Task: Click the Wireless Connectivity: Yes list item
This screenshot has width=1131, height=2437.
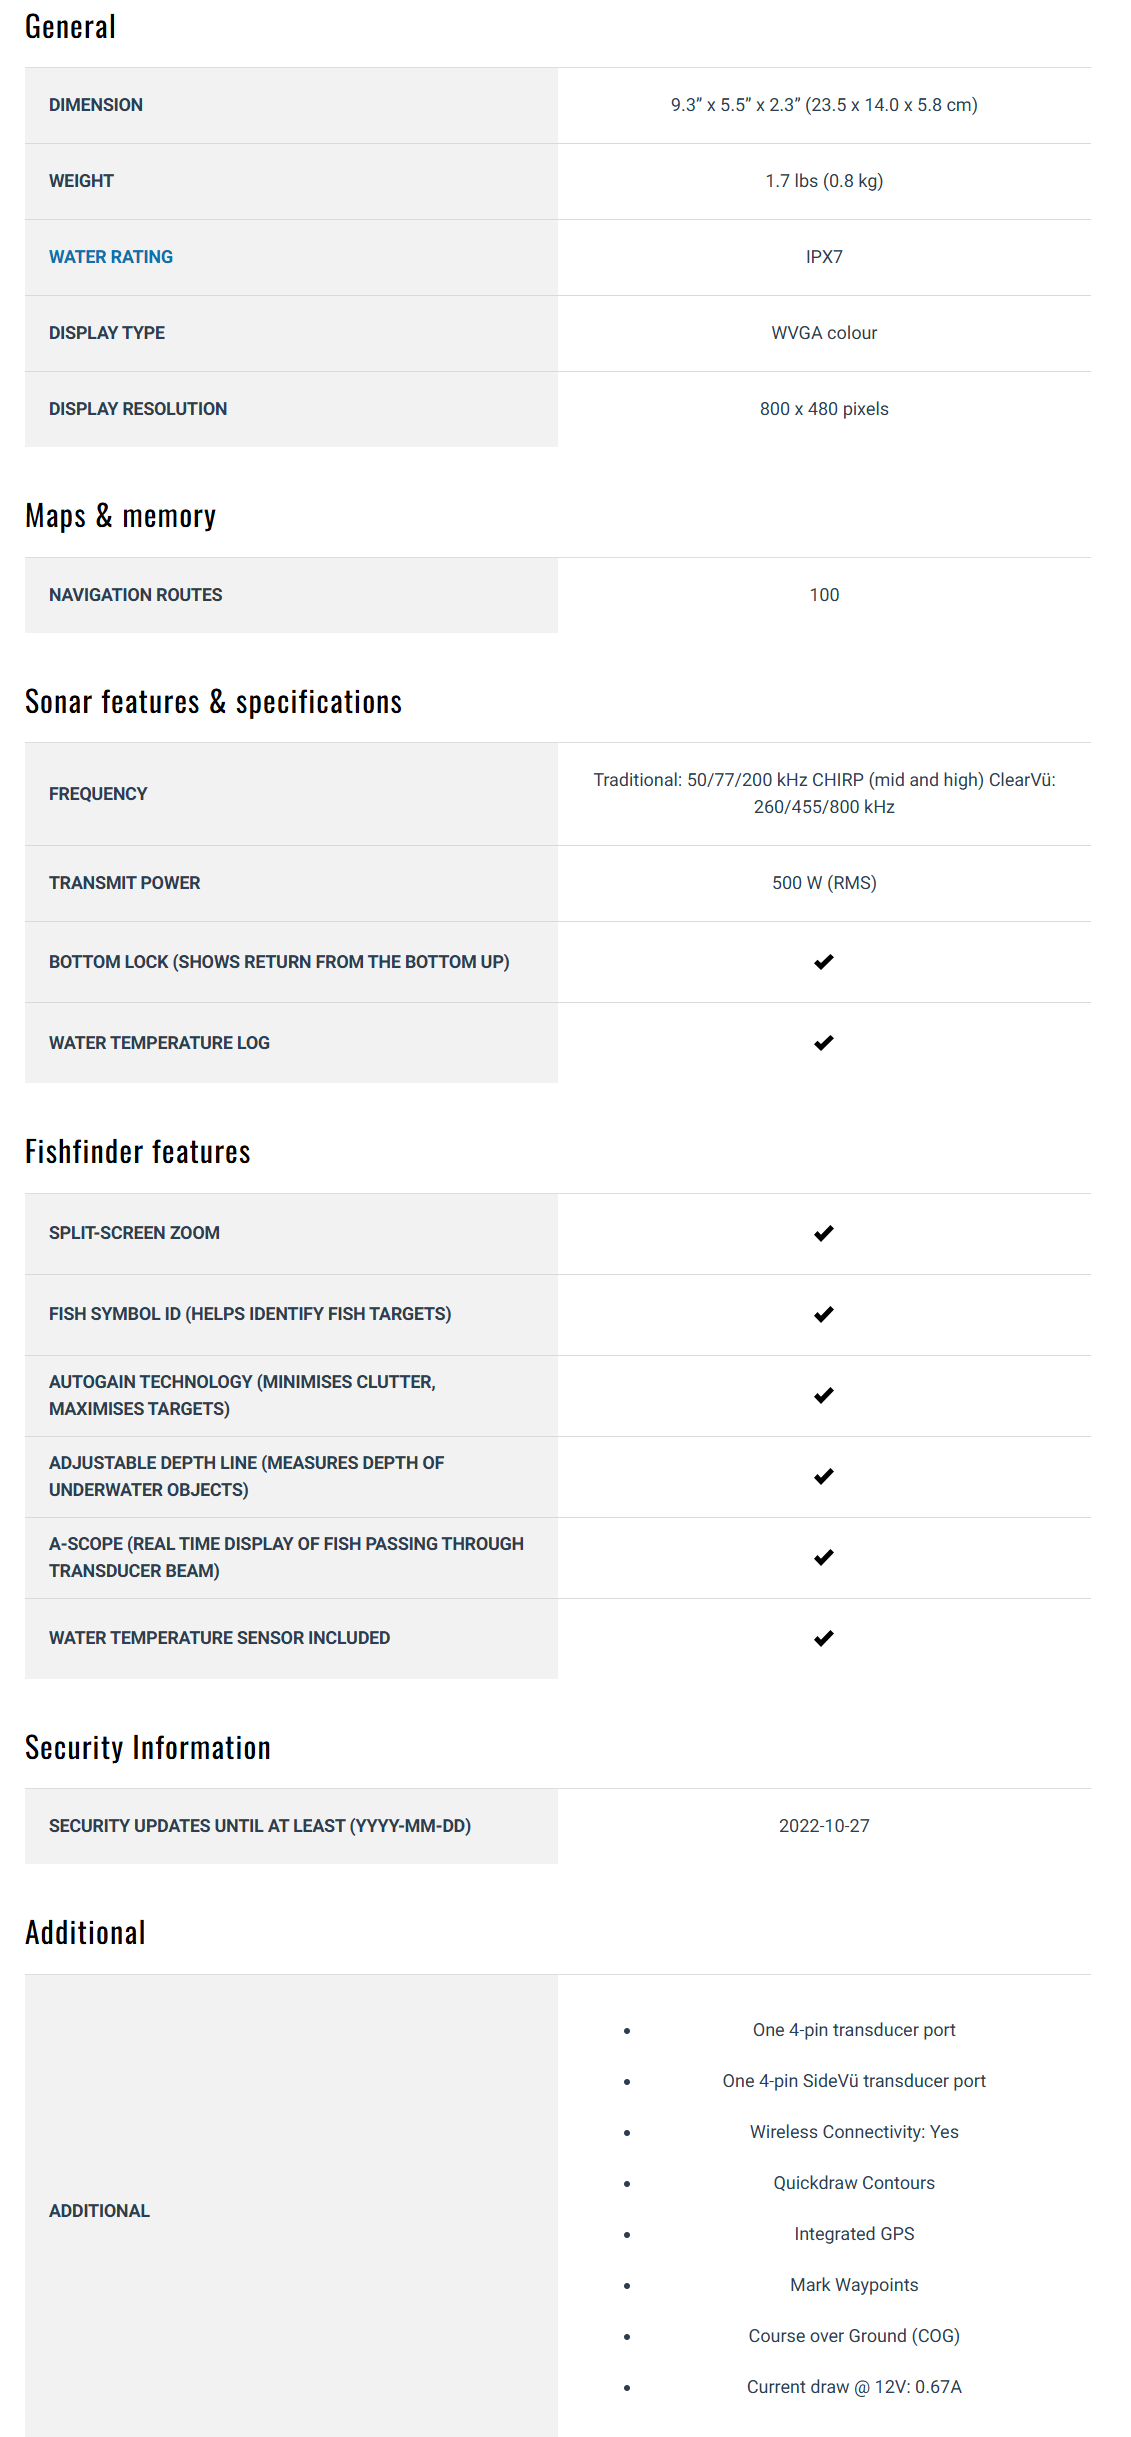Action: [x=853, y=2132]
